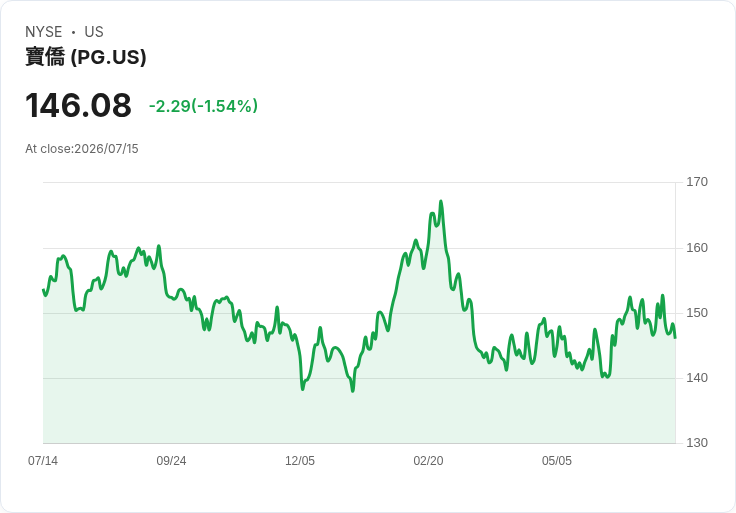Click the 150 price axis label

[697, 313]
